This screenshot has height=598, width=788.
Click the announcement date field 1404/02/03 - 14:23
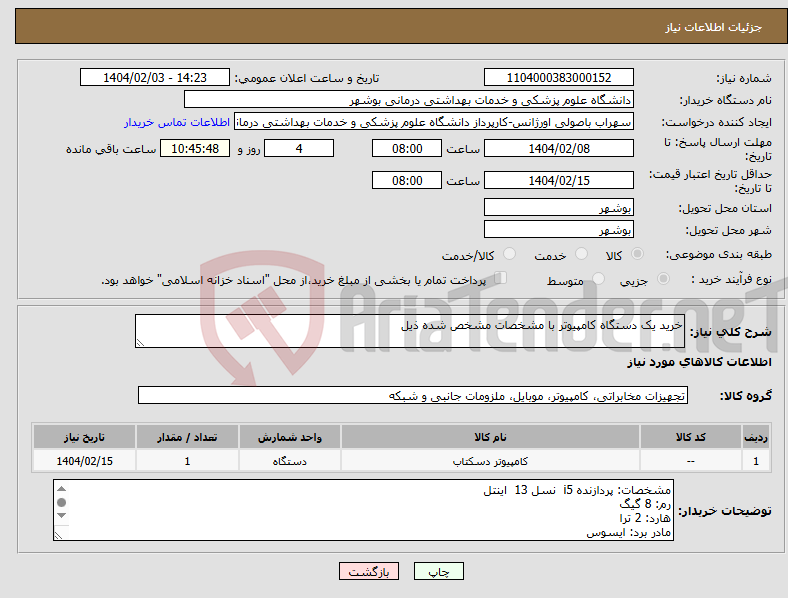155,77
